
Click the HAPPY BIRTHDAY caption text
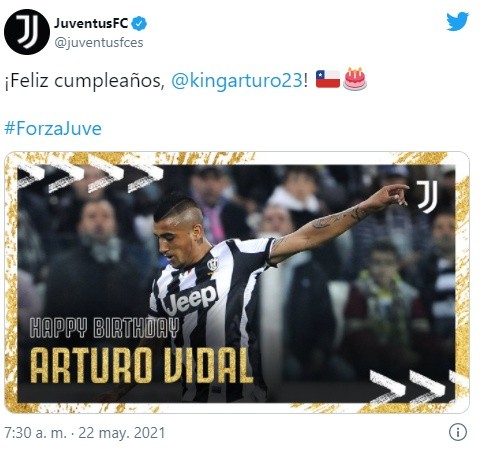(104, 328)
